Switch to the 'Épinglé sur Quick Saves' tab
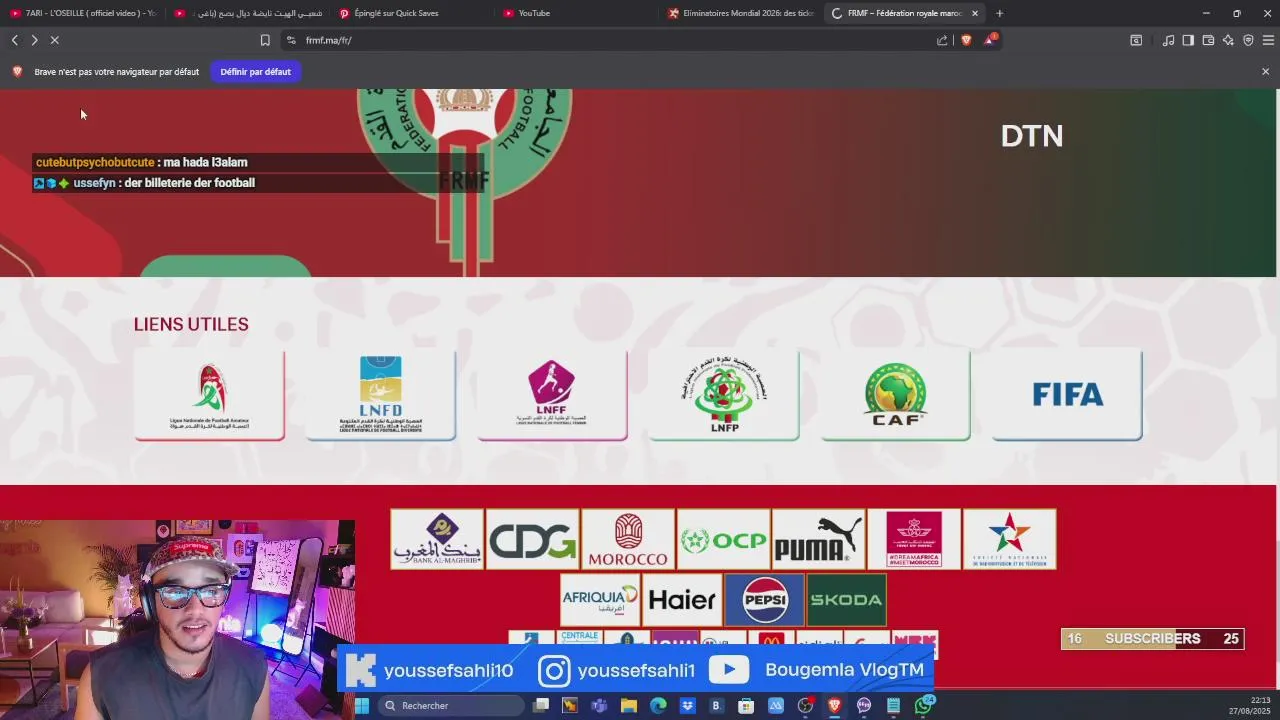The image size is (1280, 720). pyautogui.click(x=412, y=13)
